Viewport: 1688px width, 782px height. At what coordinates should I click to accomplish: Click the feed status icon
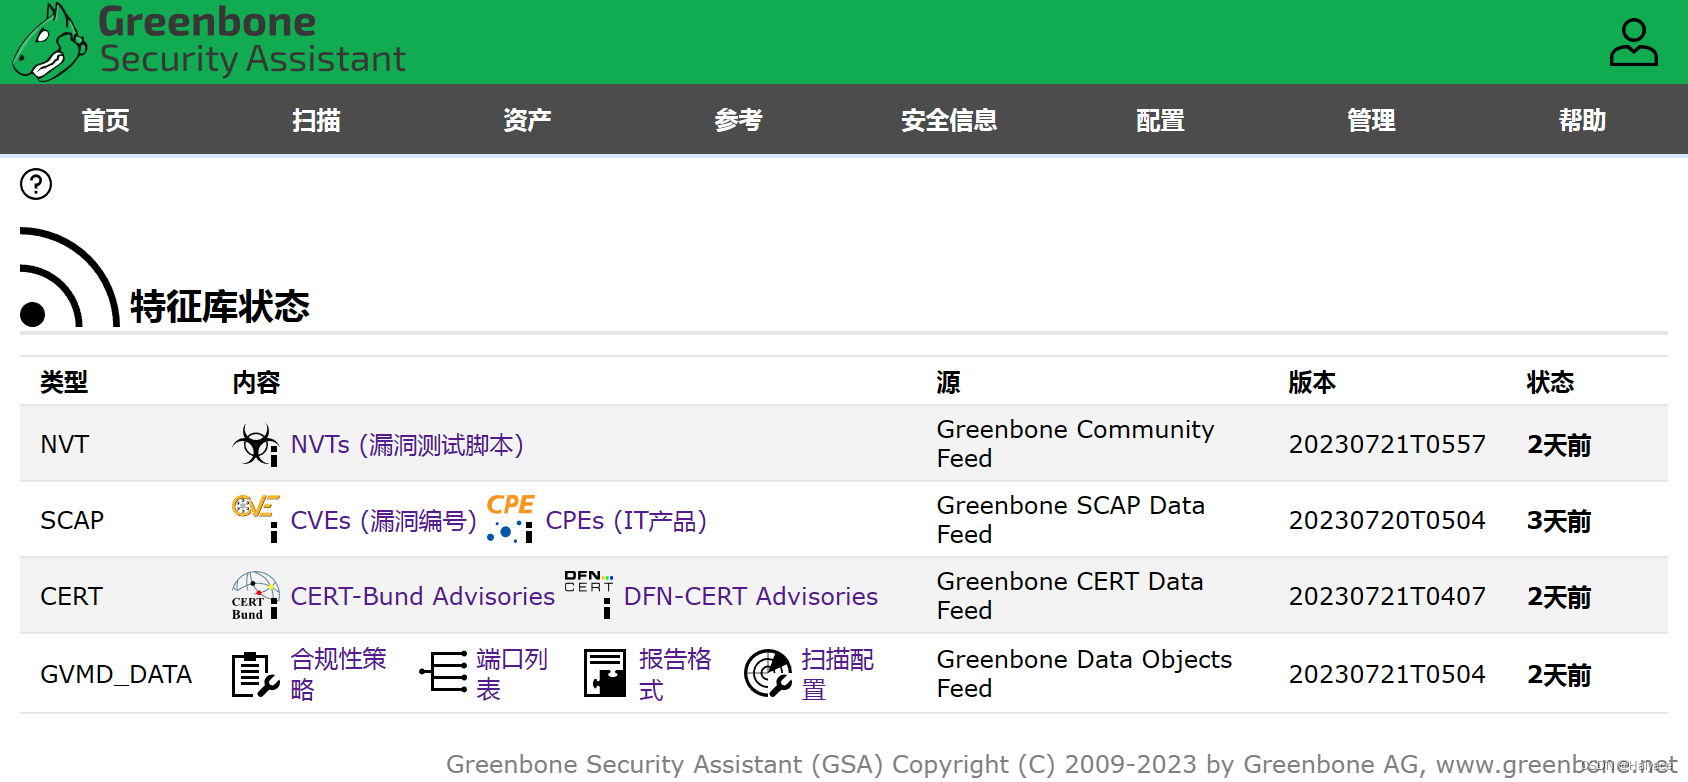point(70,277)
